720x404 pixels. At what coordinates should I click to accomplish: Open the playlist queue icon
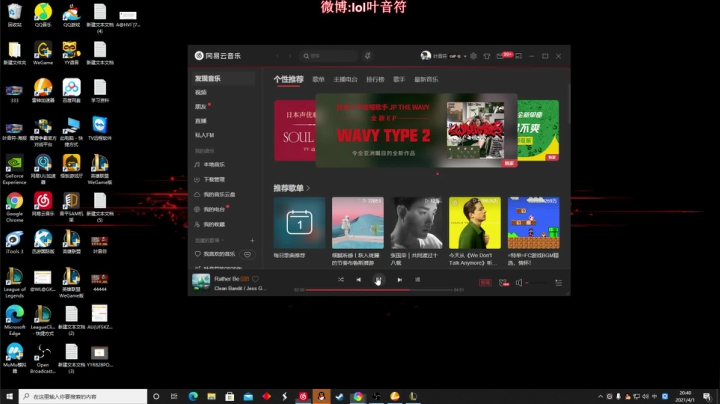click(558, 283)
